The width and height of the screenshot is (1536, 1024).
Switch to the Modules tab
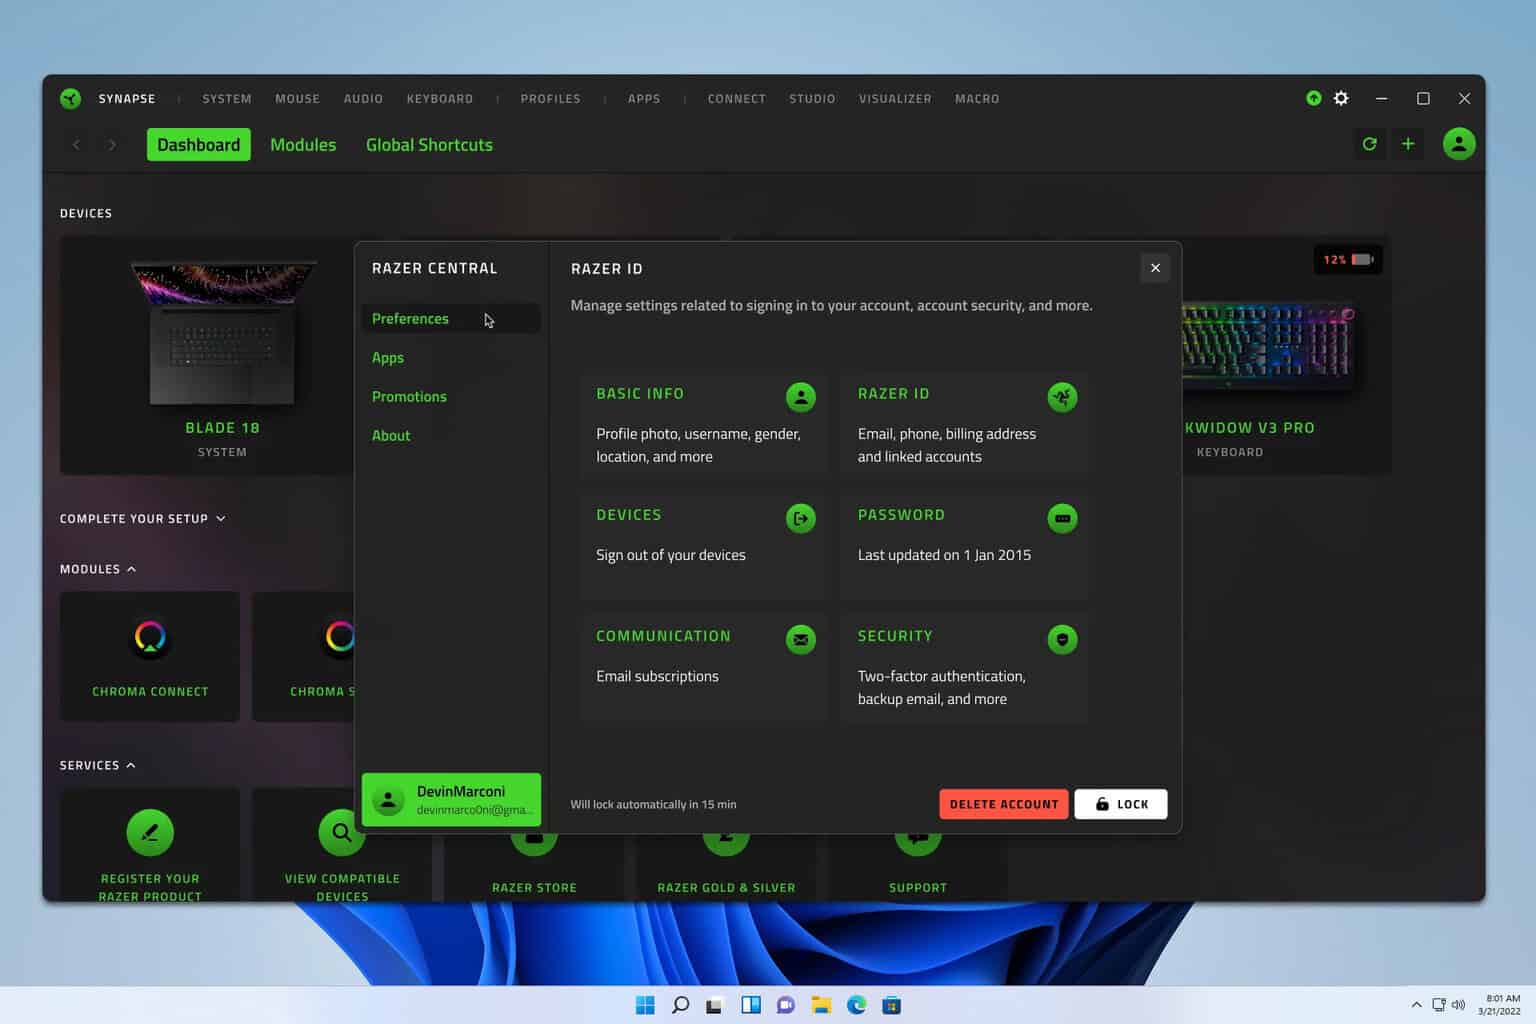click(303, 144)
